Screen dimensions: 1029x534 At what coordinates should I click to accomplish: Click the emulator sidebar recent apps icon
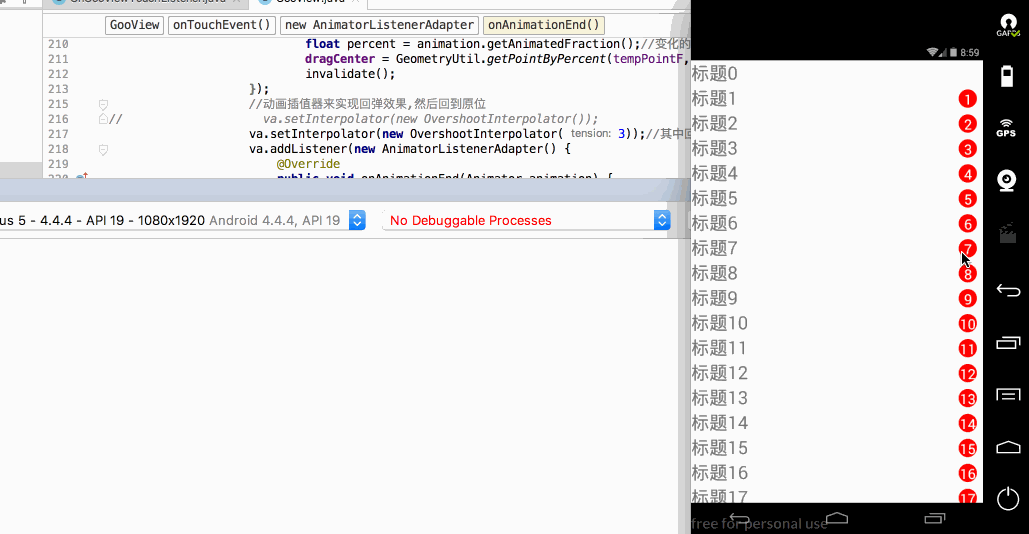[x=1009, y=342]
